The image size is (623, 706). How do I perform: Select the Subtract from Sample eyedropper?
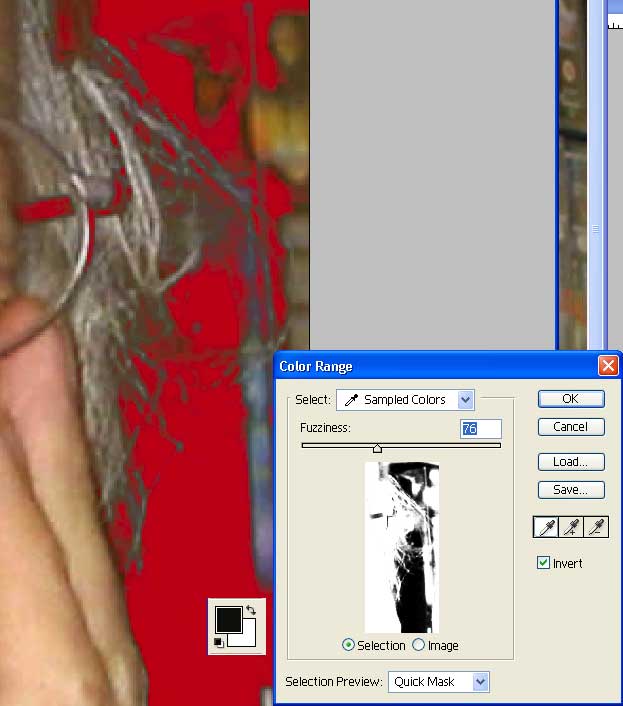[x=596, y=527]
